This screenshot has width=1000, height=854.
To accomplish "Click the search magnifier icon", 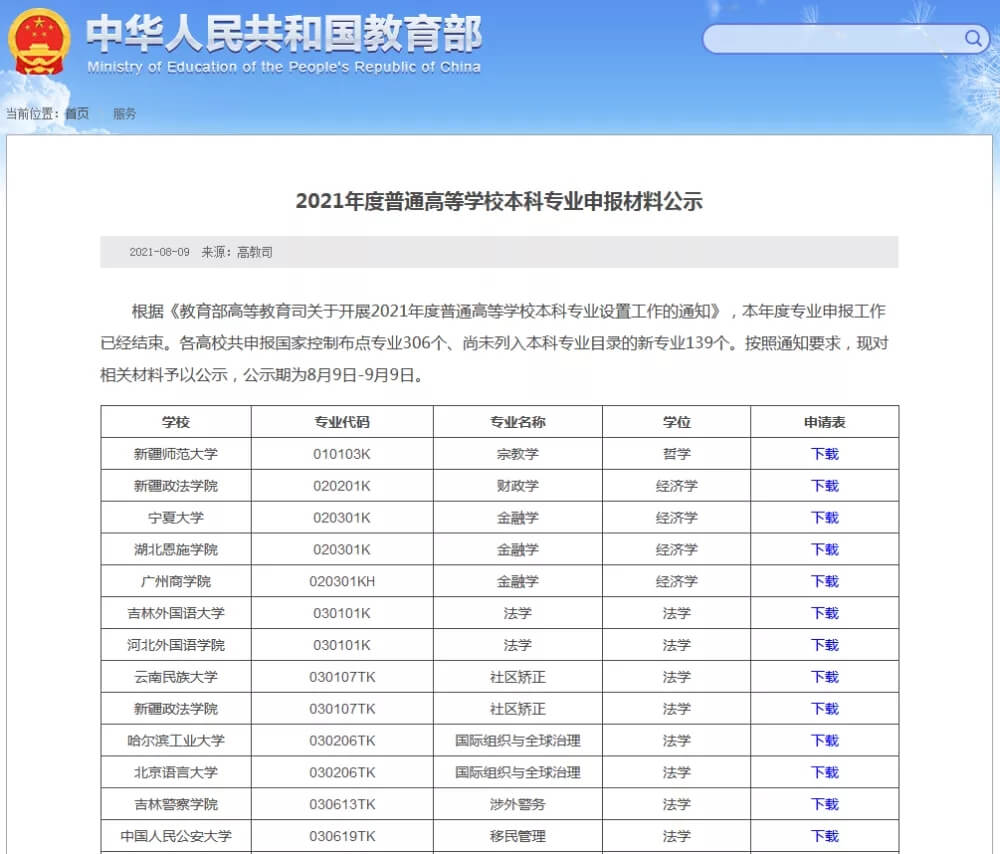I will tap(971, 38).
